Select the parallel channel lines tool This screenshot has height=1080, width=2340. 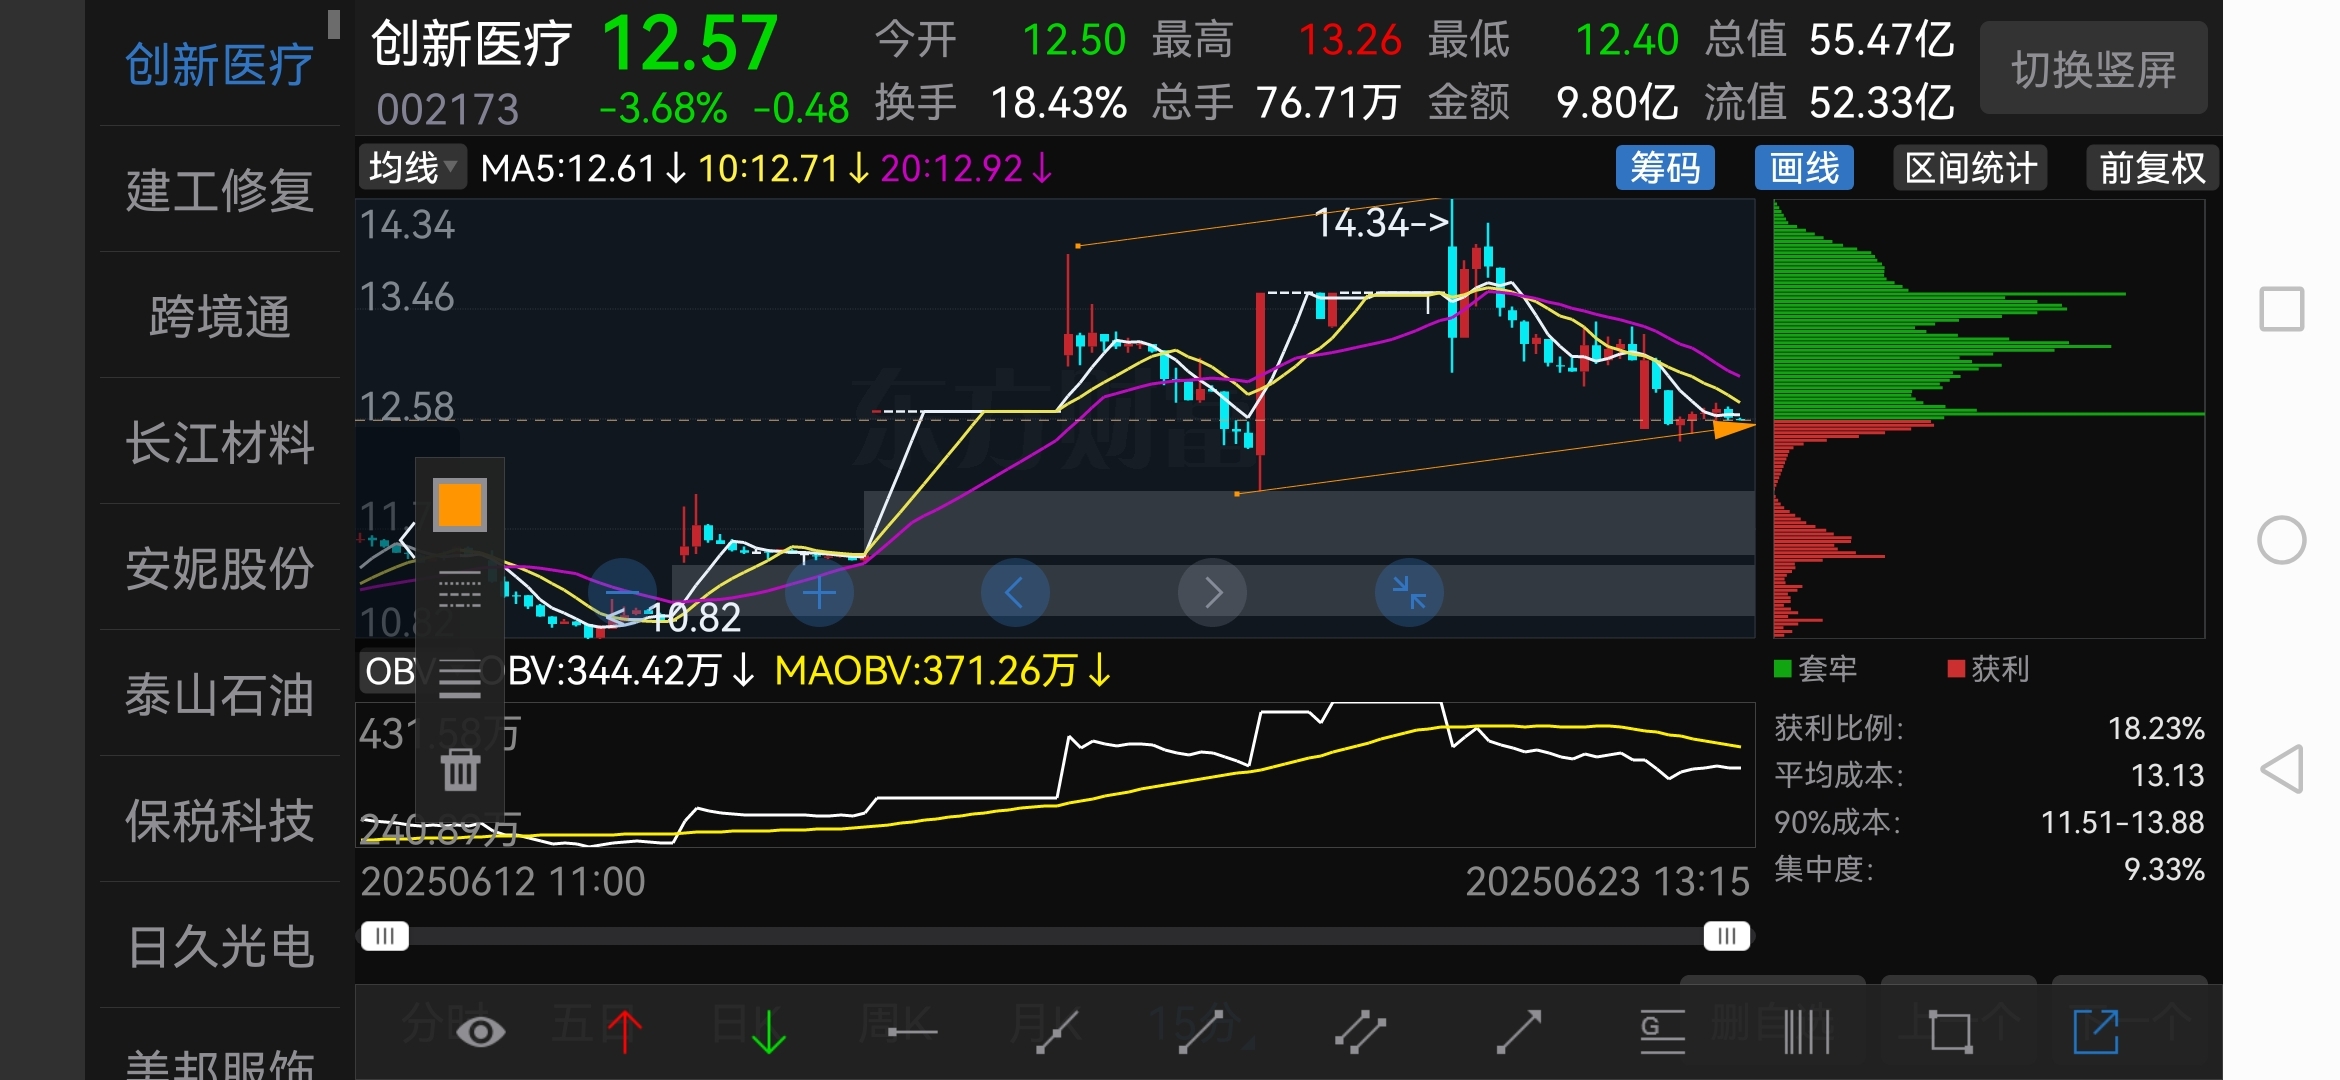[x=1360, y=1032]
